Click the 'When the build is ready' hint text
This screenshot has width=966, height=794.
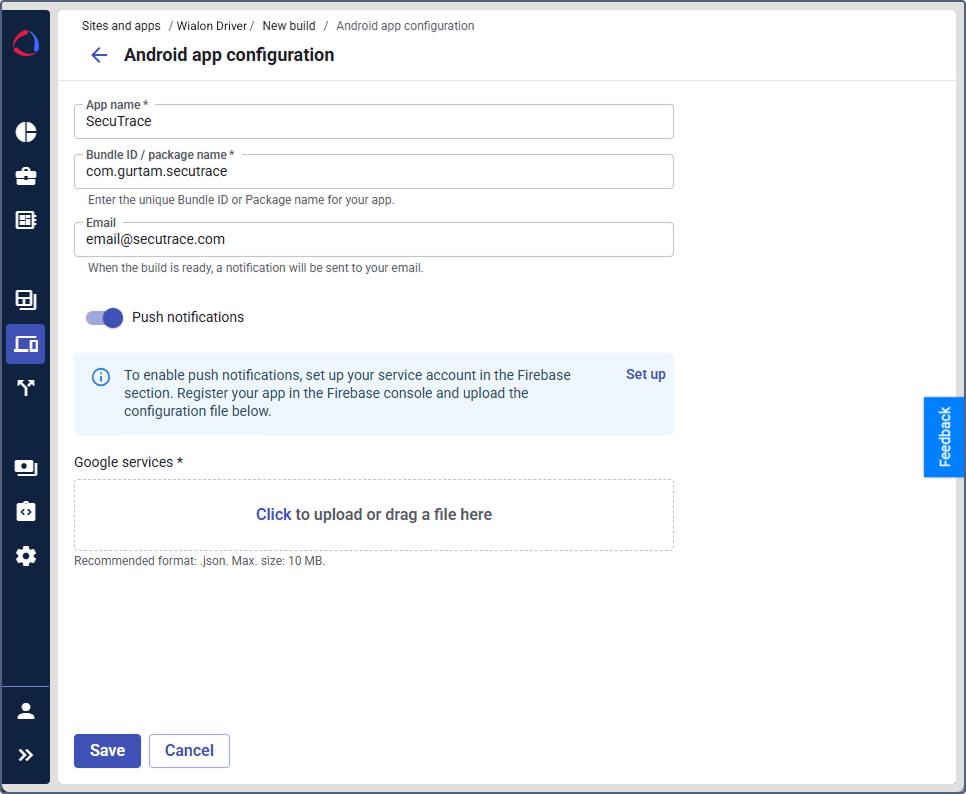pyautogui.click(x=256, y=268)
